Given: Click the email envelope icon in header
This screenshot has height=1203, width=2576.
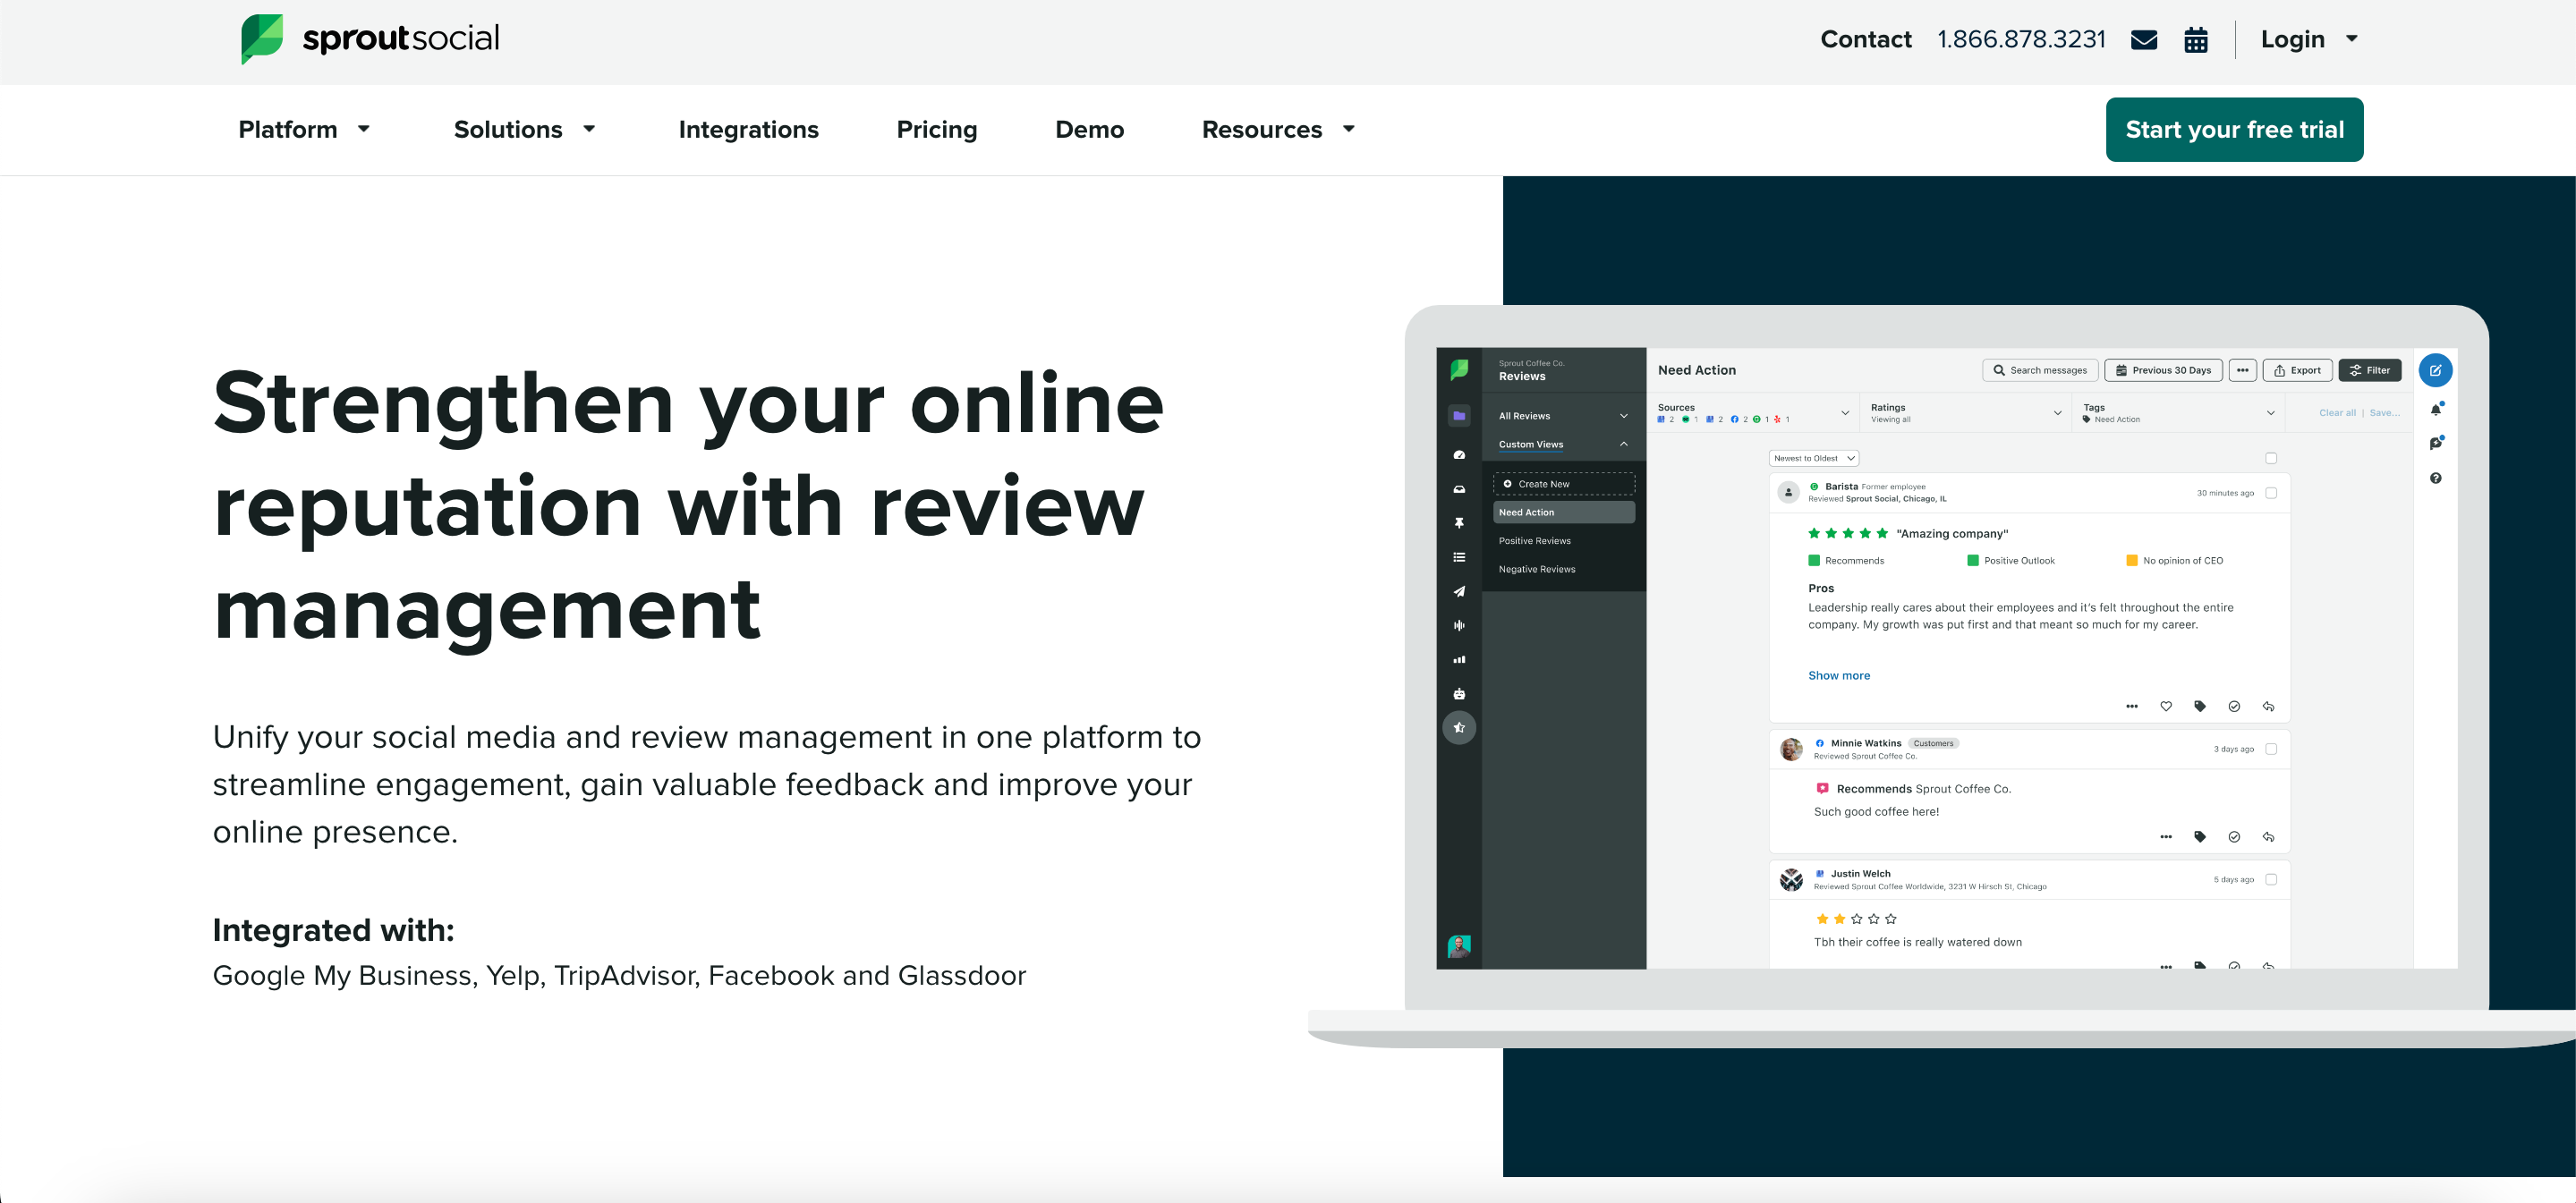Looking at the screenshot, I should (2143, 40).
